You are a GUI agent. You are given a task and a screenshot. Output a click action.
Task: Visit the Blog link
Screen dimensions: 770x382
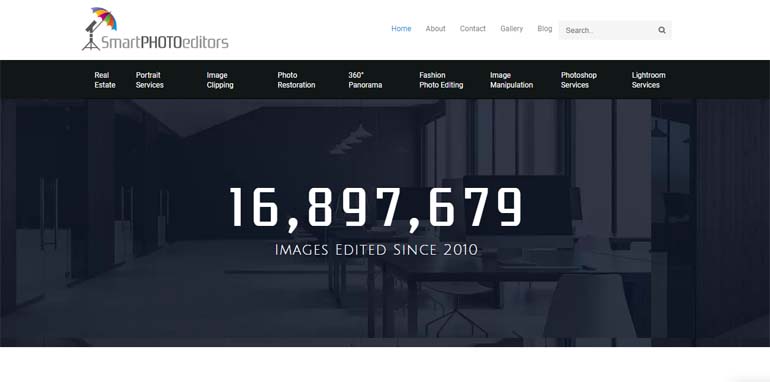point(545,28)
